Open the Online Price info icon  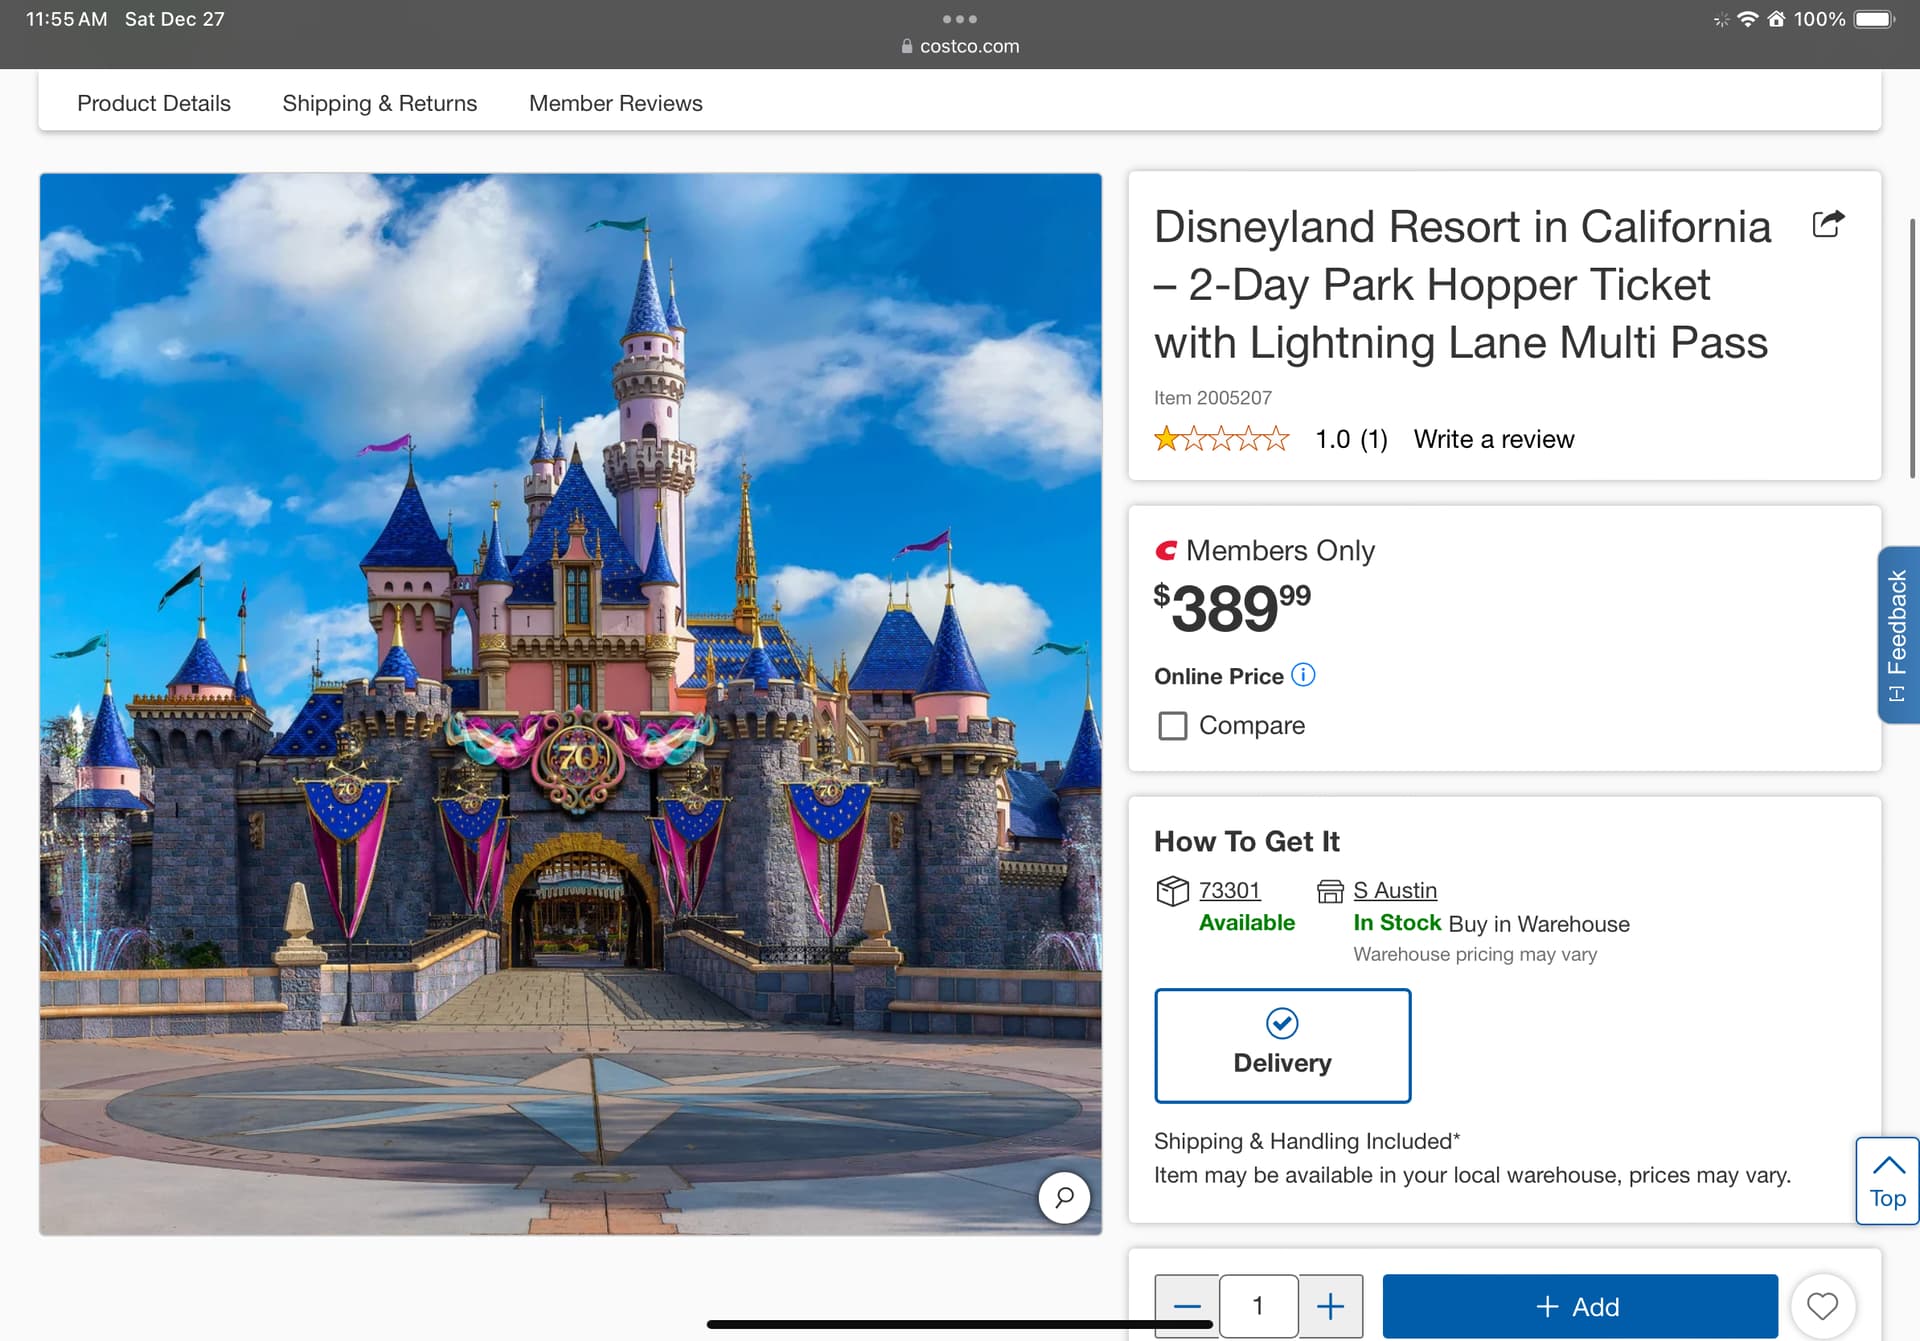[x=1303, y=675]
